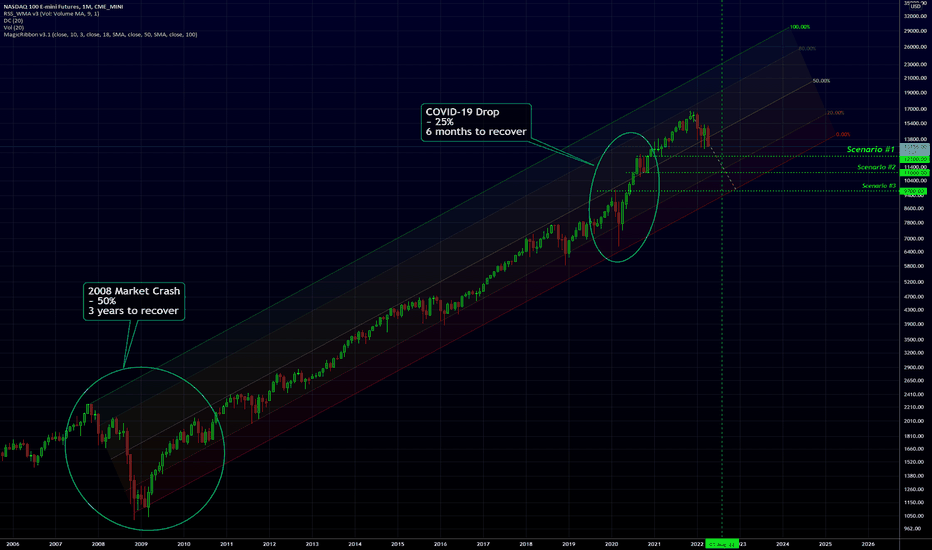The width and height of the screenshot is (932, 550).
Task: Click the green Aug '22 date marker
Action: coord(722,544)
